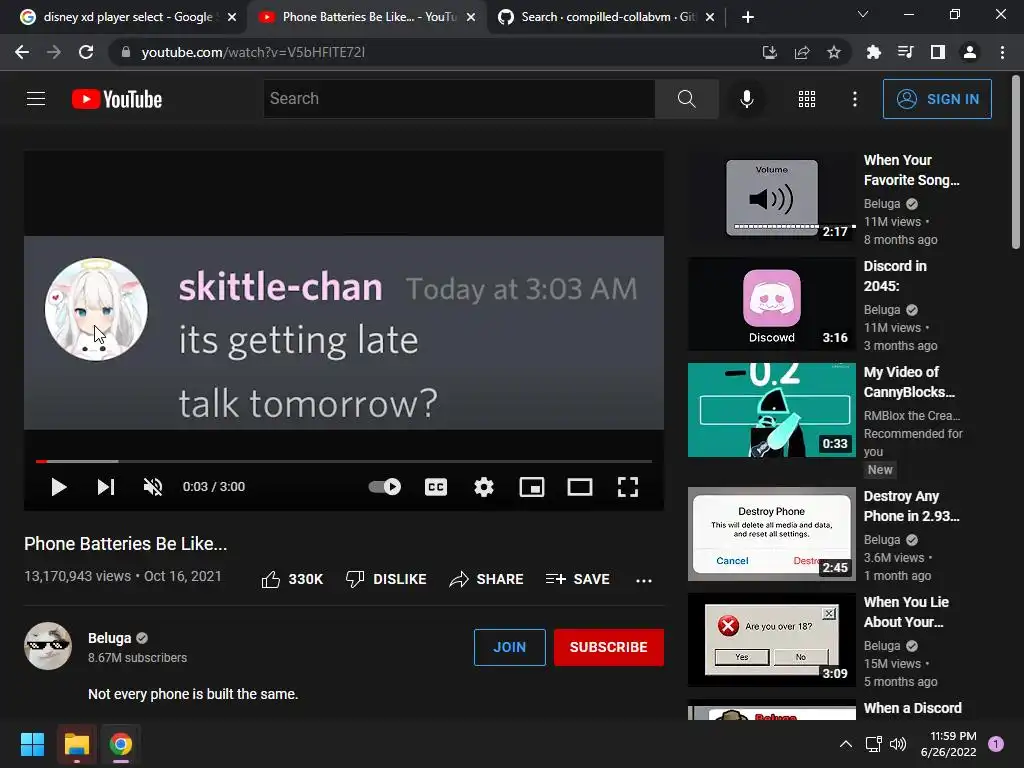The image size is (1024, 768).
Task: Share the video
Action: (487, 579)
